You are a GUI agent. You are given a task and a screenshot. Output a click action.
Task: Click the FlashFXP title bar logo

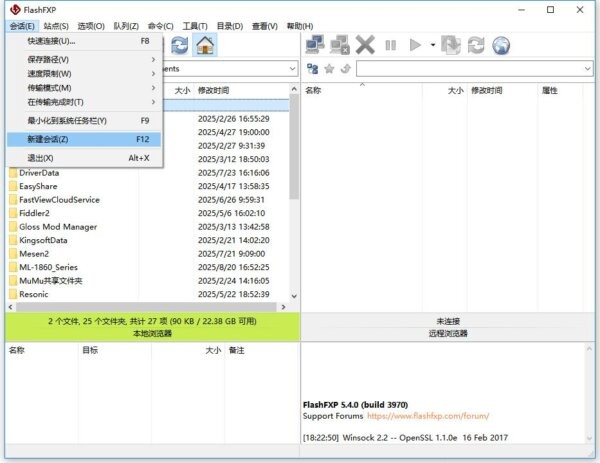coord(15,9)
